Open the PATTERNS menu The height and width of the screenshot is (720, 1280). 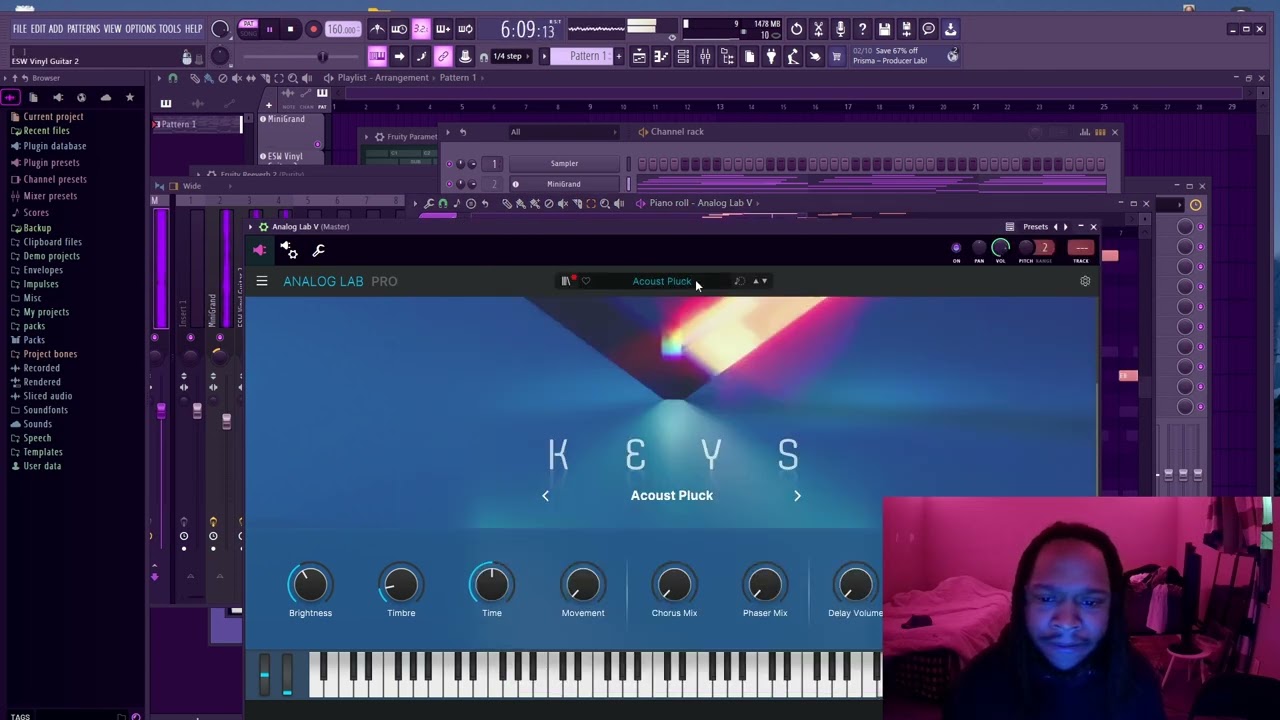click(83, 29)
